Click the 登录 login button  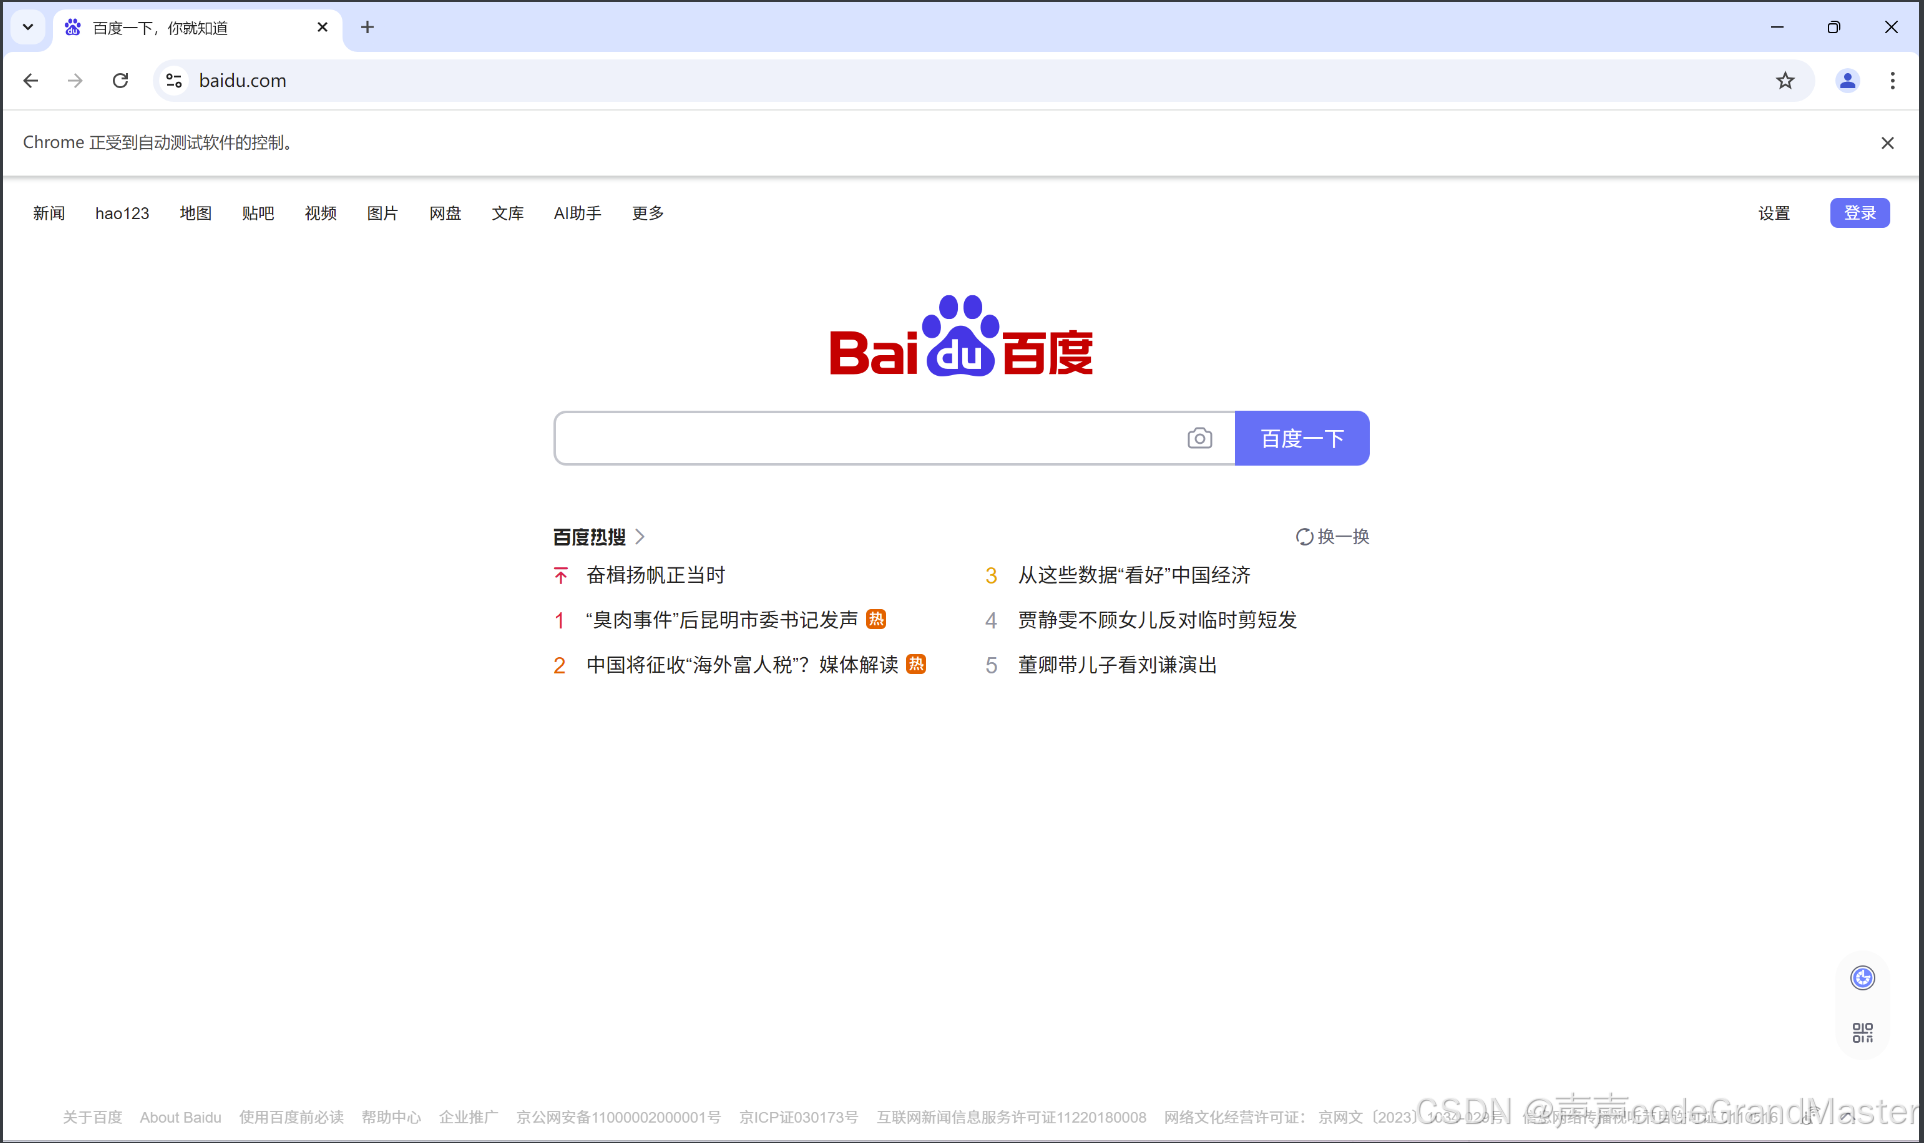[1860, 213]
